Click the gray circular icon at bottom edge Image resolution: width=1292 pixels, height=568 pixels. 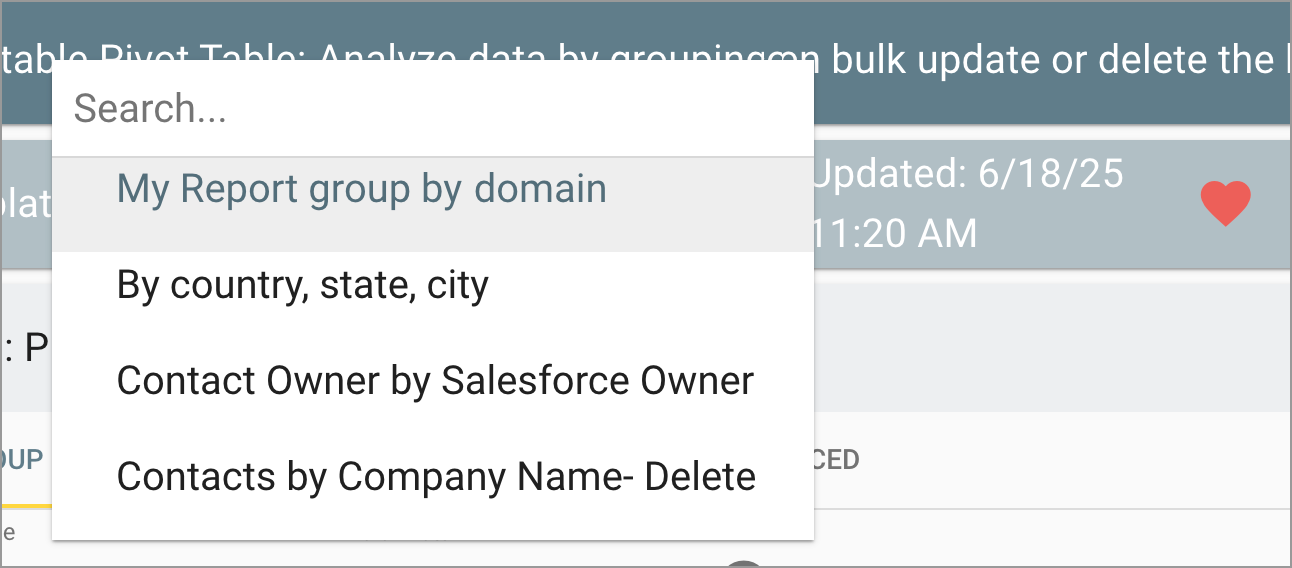[x=744, y=563]
